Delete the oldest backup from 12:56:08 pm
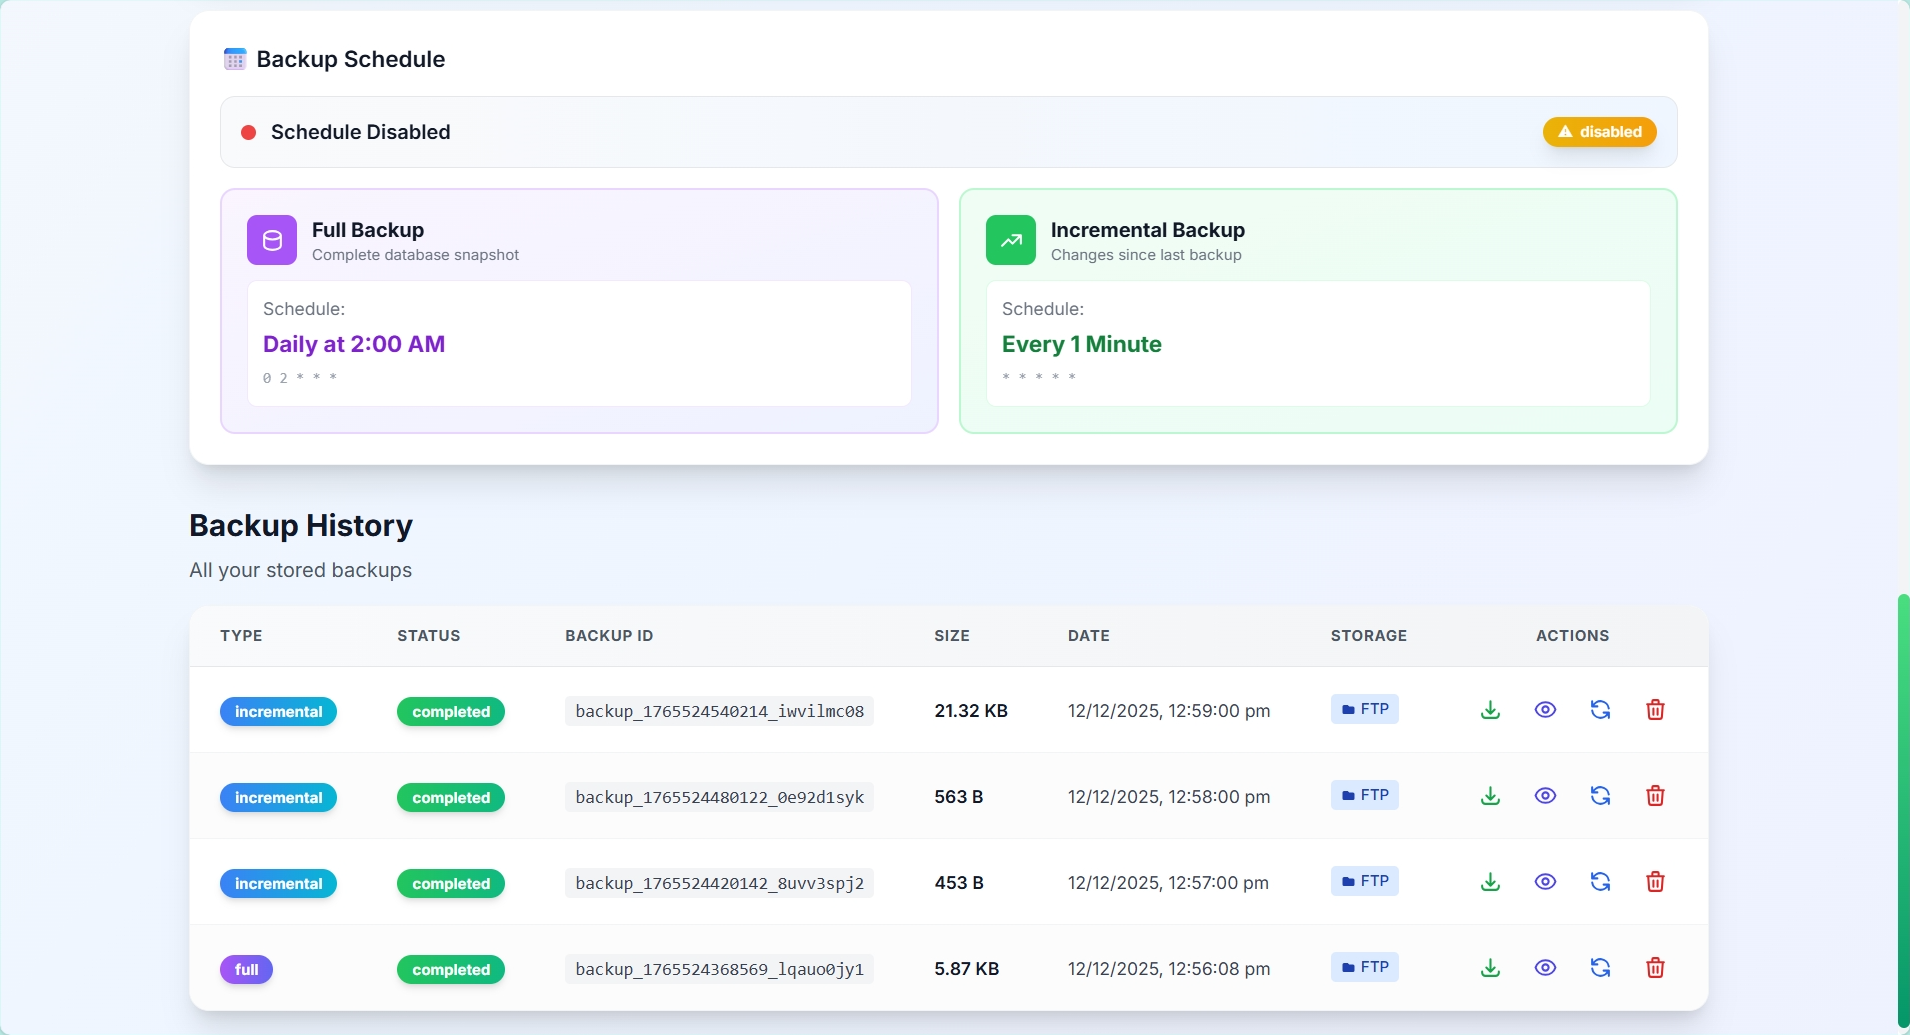The image size is (1910, 1035). [x=1656, y=968]
